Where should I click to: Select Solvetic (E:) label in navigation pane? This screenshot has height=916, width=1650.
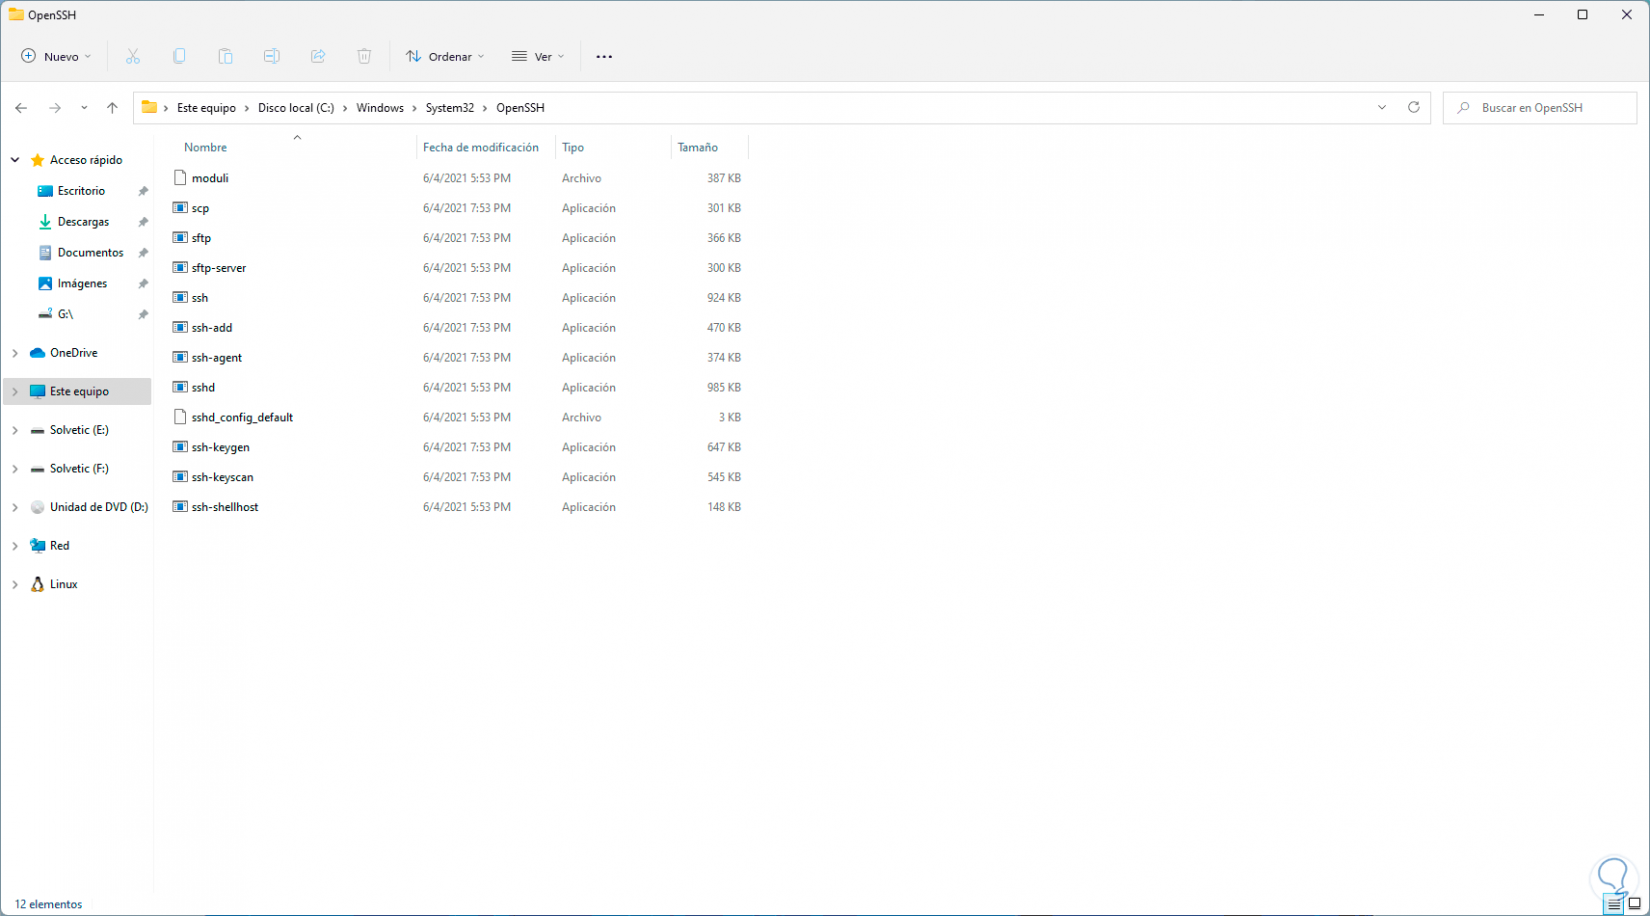tap(79, 430)
